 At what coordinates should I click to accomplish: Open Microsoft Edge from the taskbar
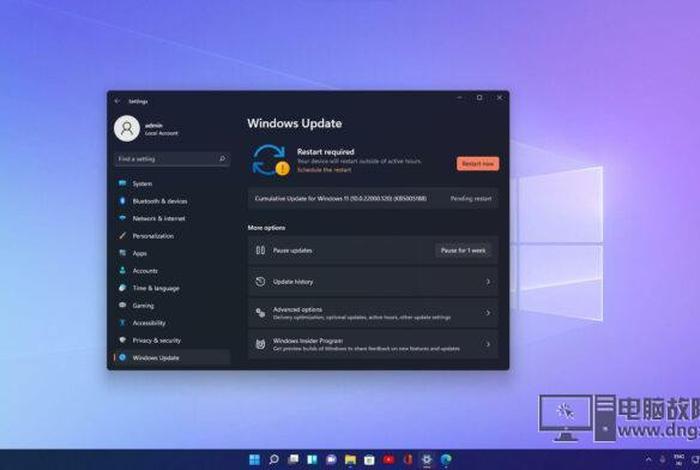[x=446, y=459]
